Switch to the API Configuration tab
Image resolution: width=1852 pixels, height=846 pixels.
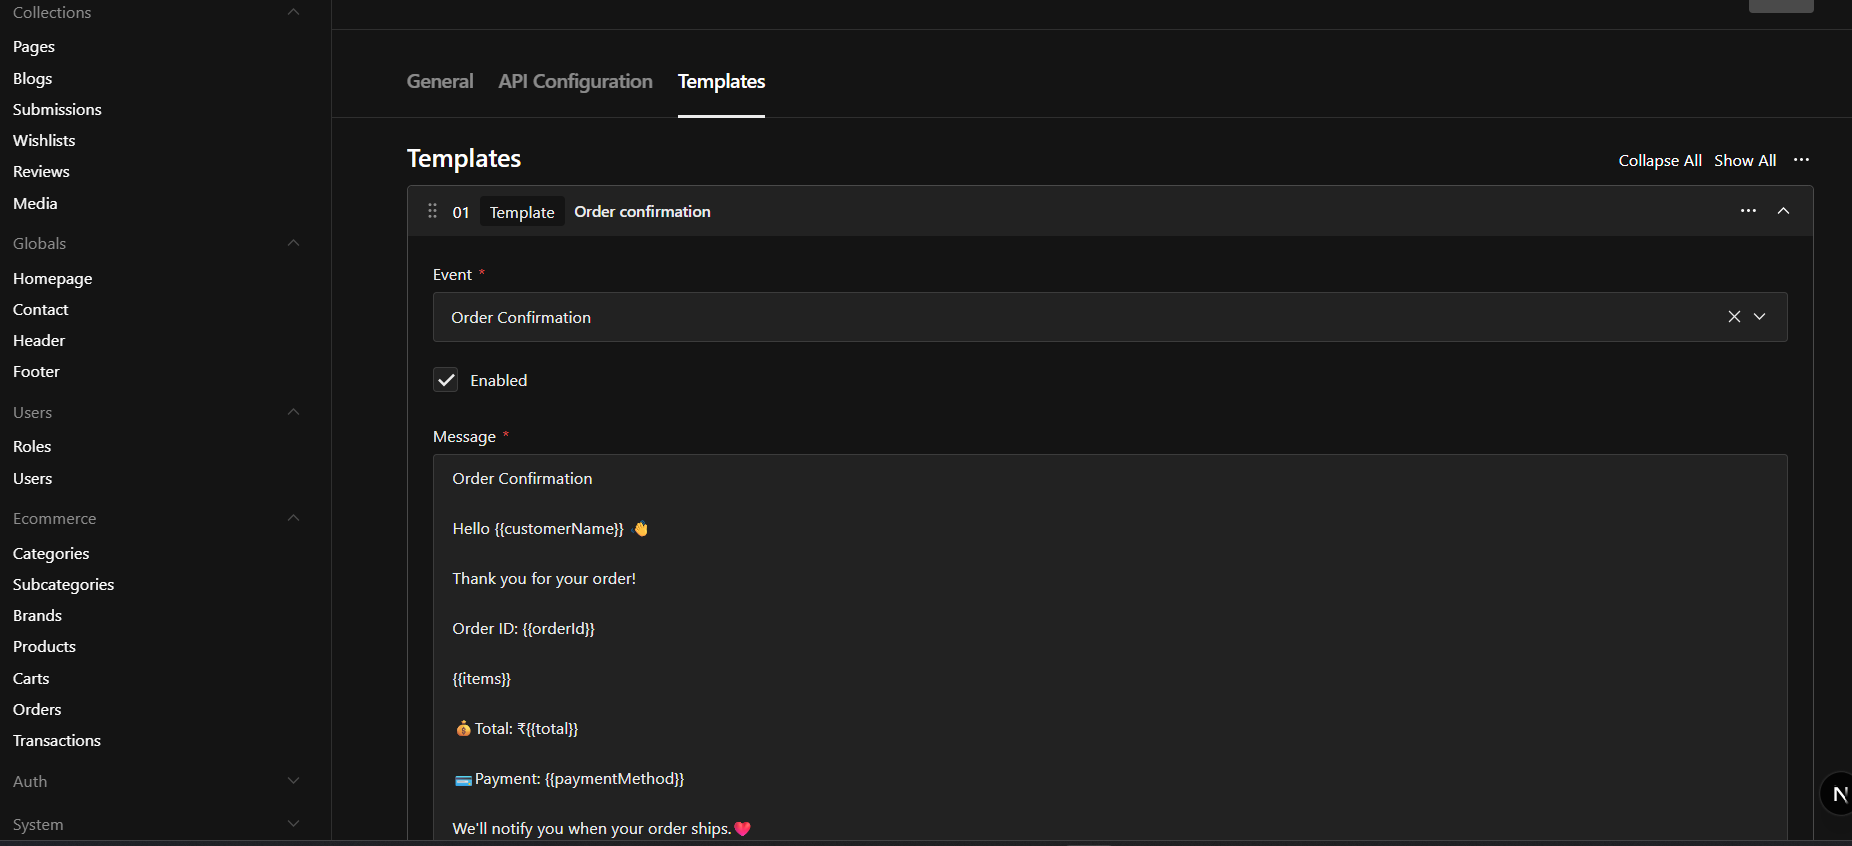tap(575, 81)
